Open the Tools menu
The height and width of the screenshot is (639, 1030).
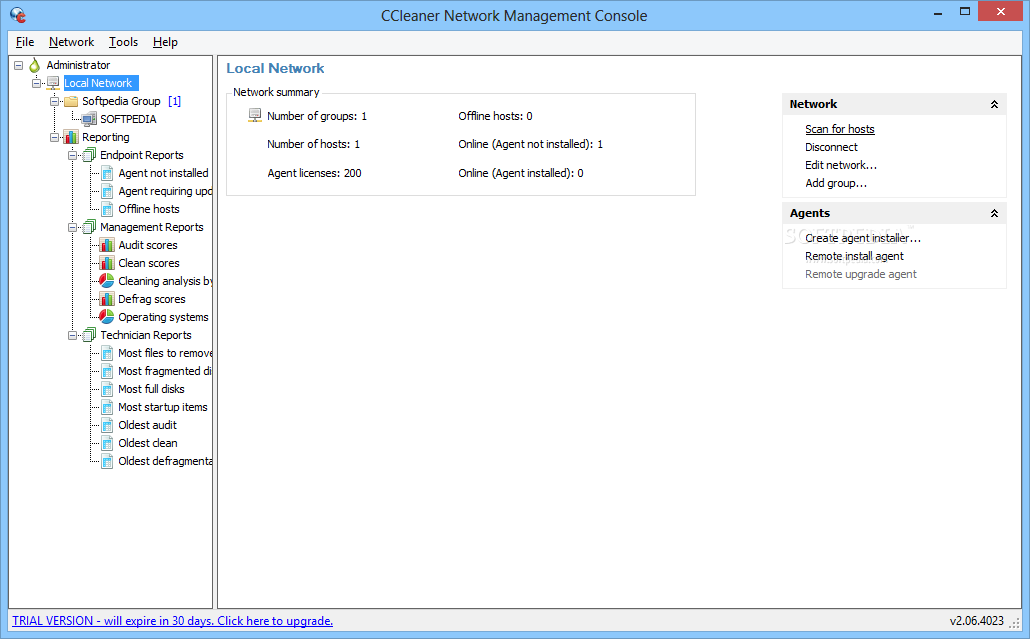pos(123,42)
